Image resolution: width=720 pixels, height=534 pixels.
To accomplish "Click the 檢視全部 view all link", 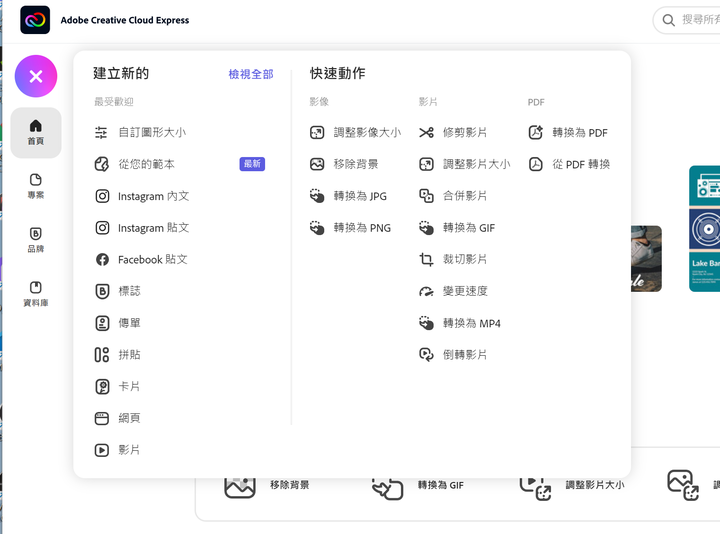I will 251,74.
